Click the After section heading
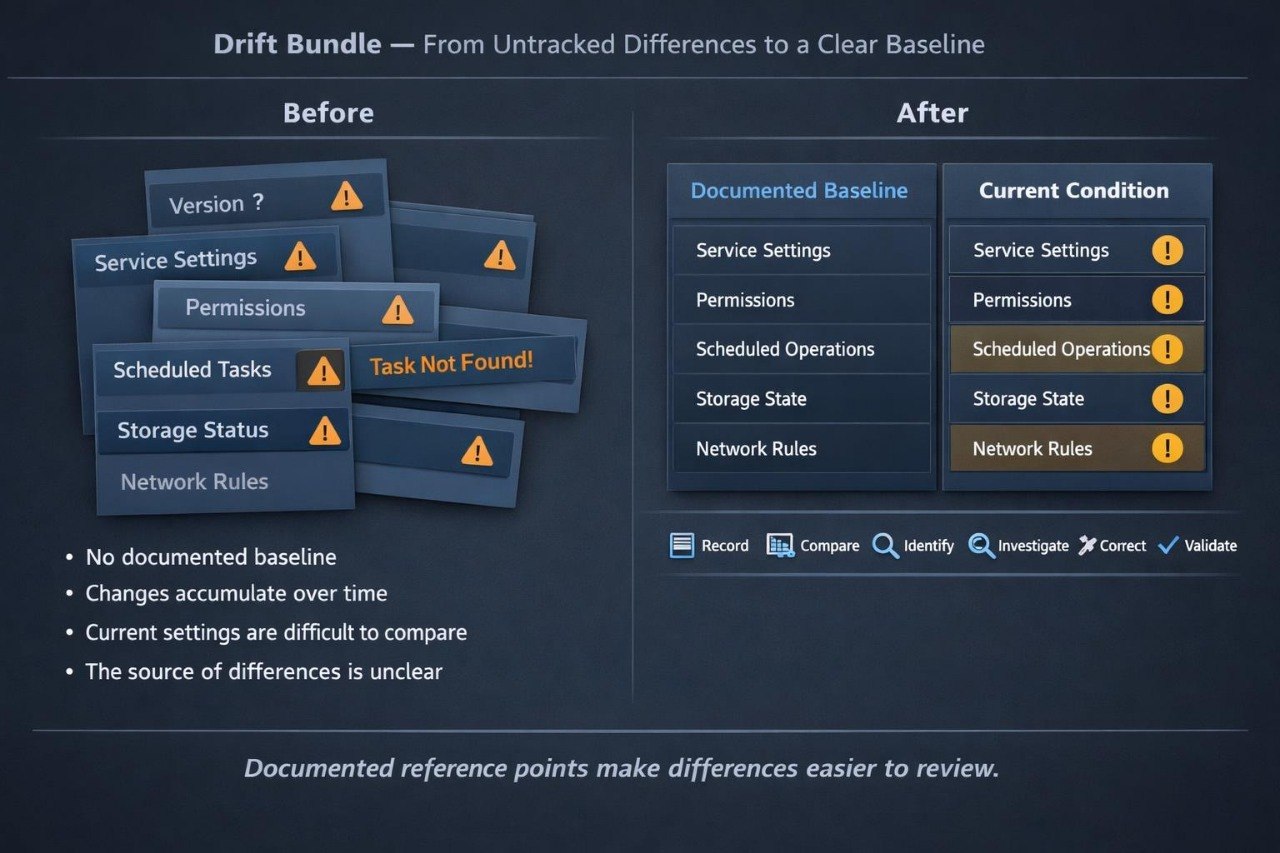The height and width of the screenshot is (853, 1280). (x=932, y=113)
